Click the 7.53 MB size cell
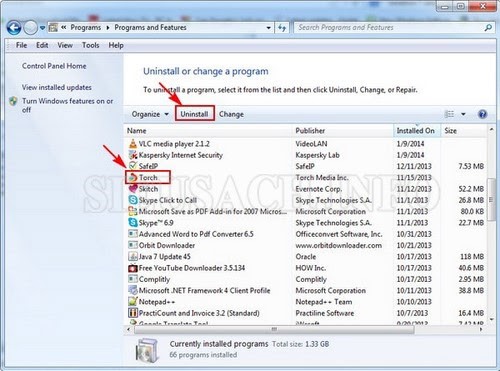The image size is (500, 371). 471,166
